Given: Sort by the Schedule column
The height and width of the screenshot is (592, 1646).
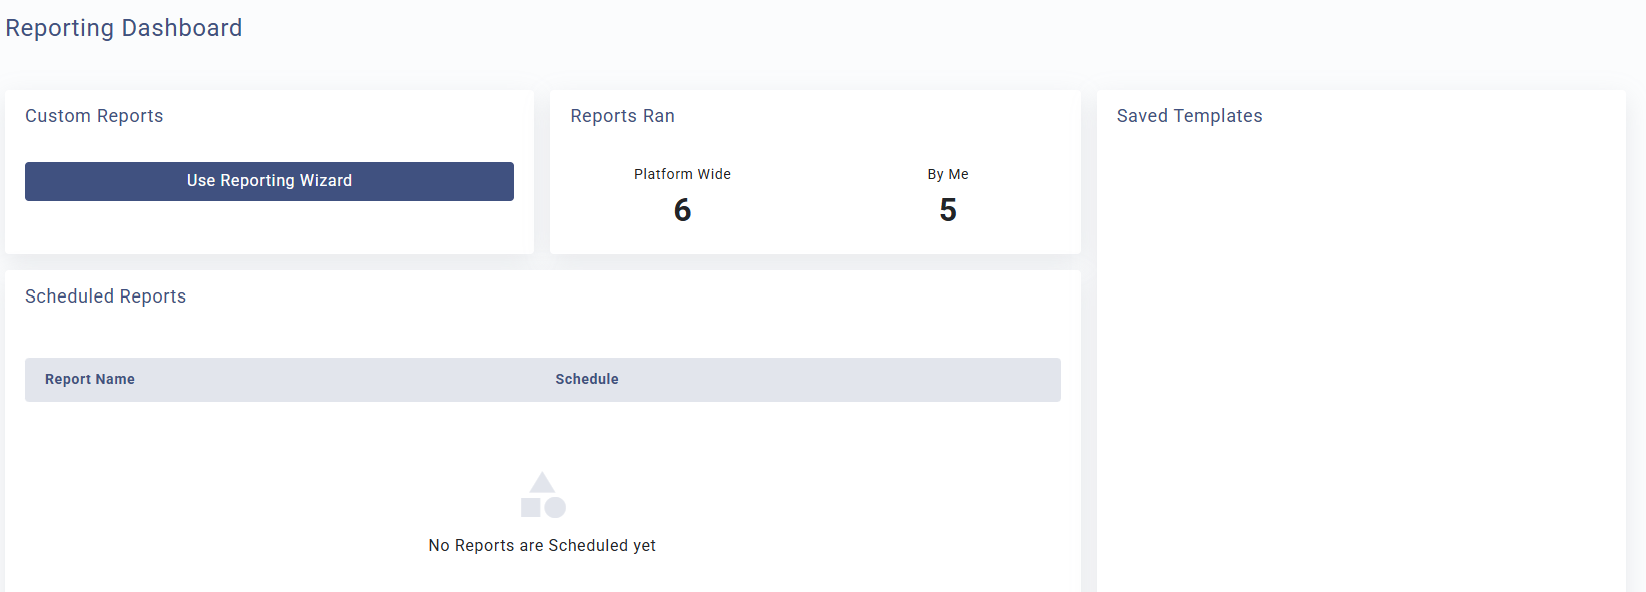Looking at the screenshot, I should point(587,379).
